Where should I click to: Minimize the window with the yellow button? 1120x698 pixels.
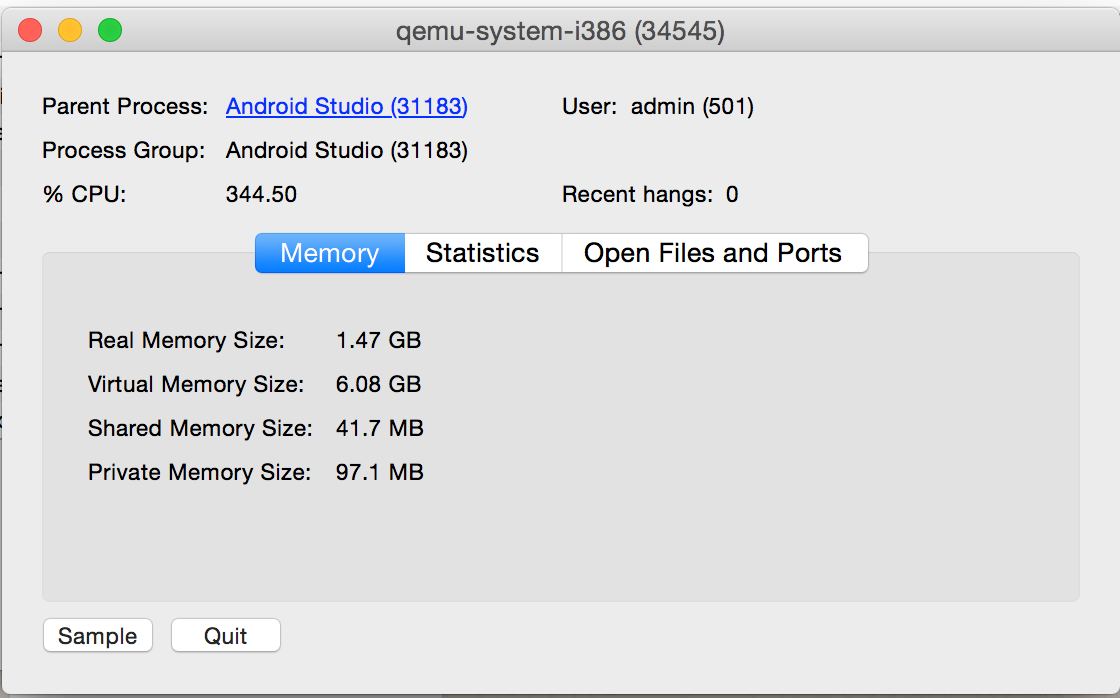pos(70,31)
